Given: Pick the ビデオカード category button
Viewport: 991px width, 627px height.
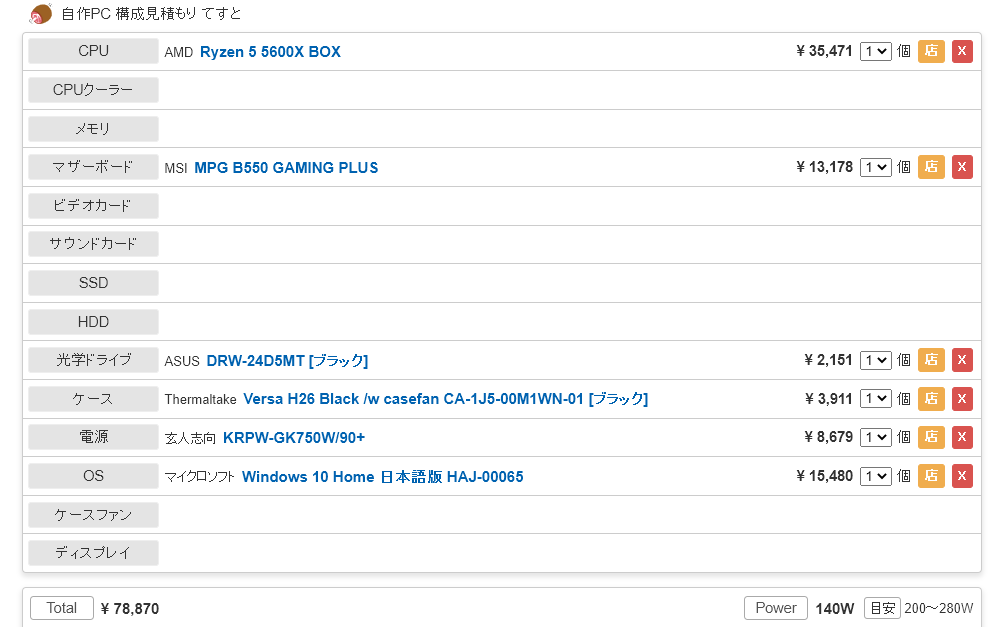Looking at the screenshot, I should (x=94, y=205).
